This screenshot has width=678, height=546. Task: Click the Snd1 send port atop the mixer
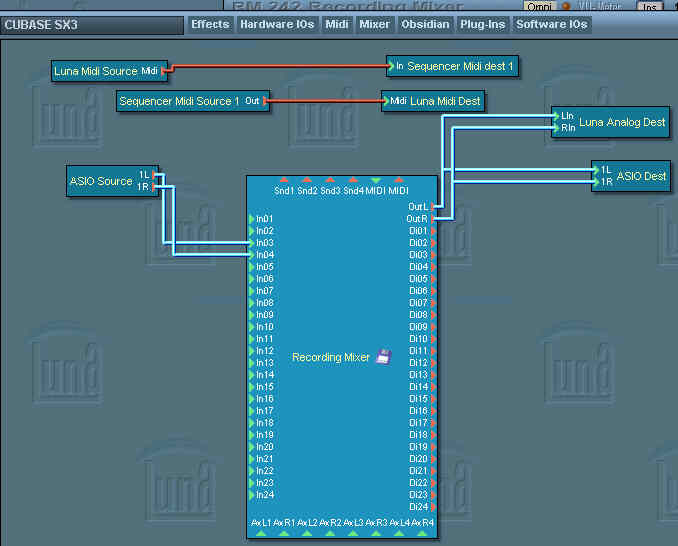click(x=284, y=179)
